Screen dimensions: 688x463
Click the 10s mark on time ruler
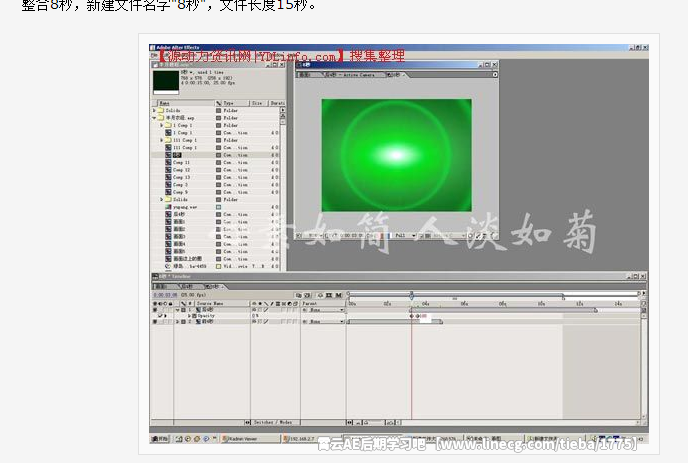(x=541, y=304)
